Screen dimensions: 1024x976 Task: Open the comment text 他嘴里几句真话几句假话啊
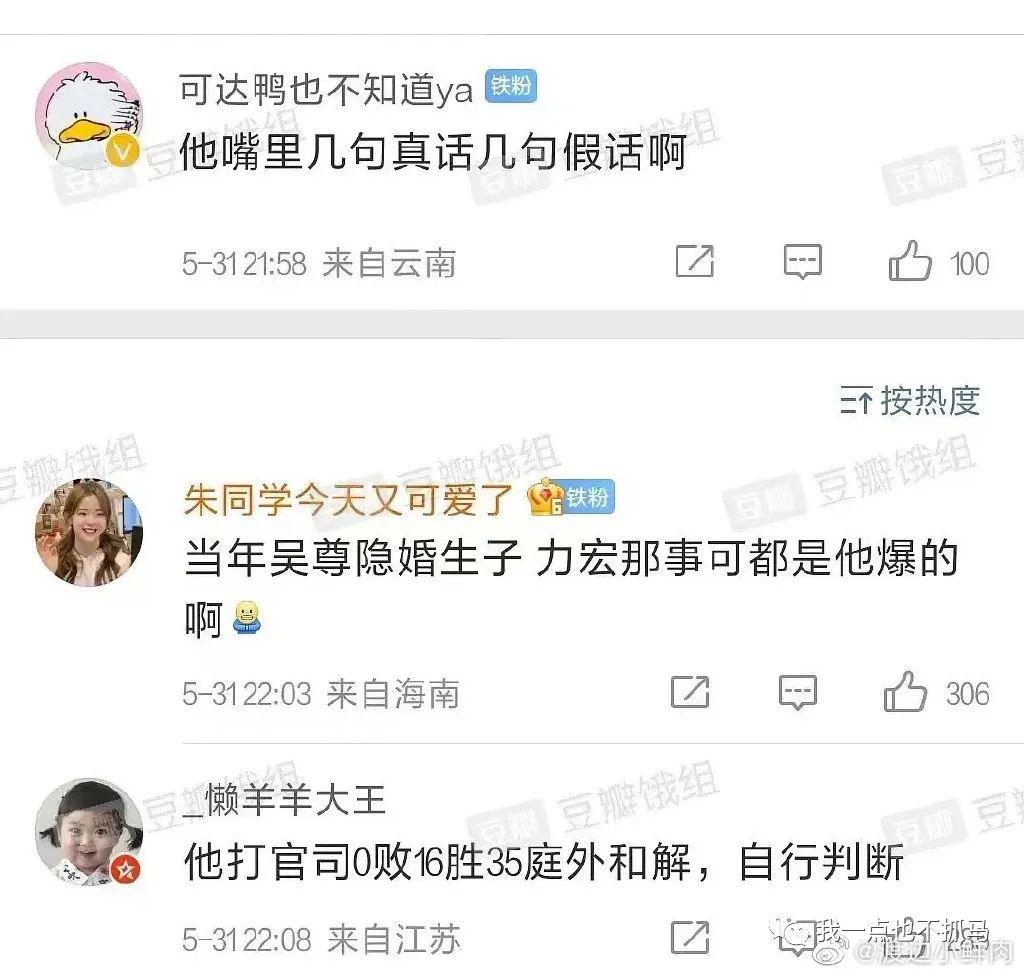pyautogui.click(x=433, y=152)
